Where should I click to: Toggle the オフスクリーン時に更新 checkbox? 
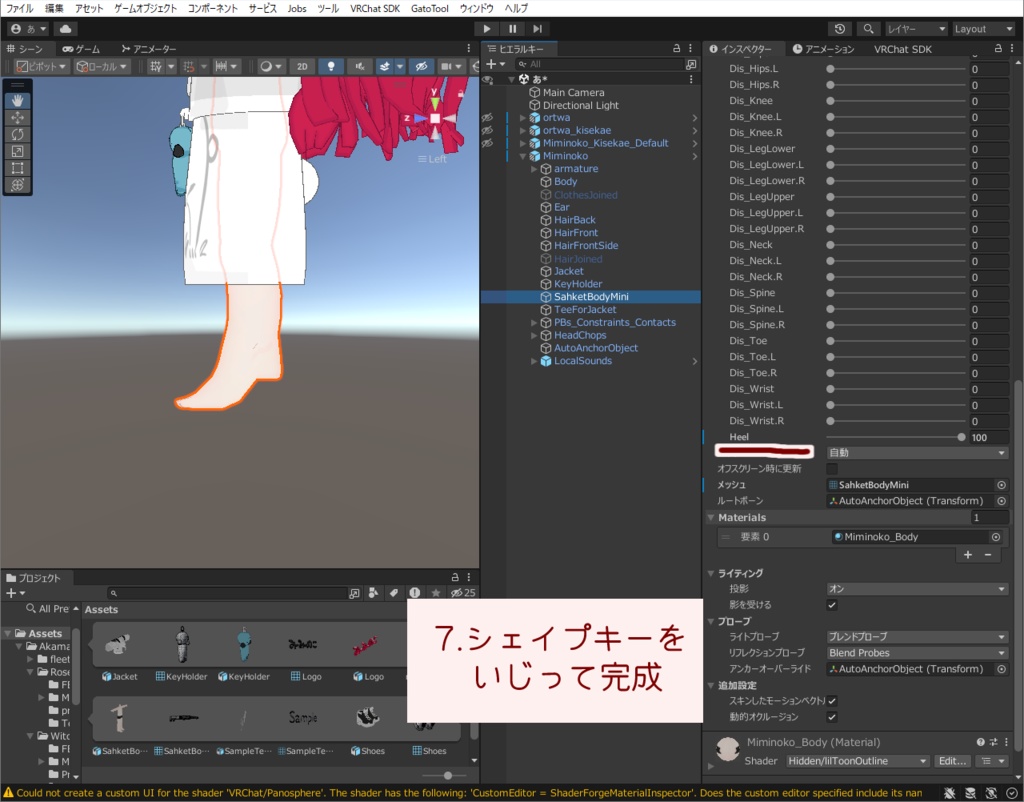[x=832, y=468]
